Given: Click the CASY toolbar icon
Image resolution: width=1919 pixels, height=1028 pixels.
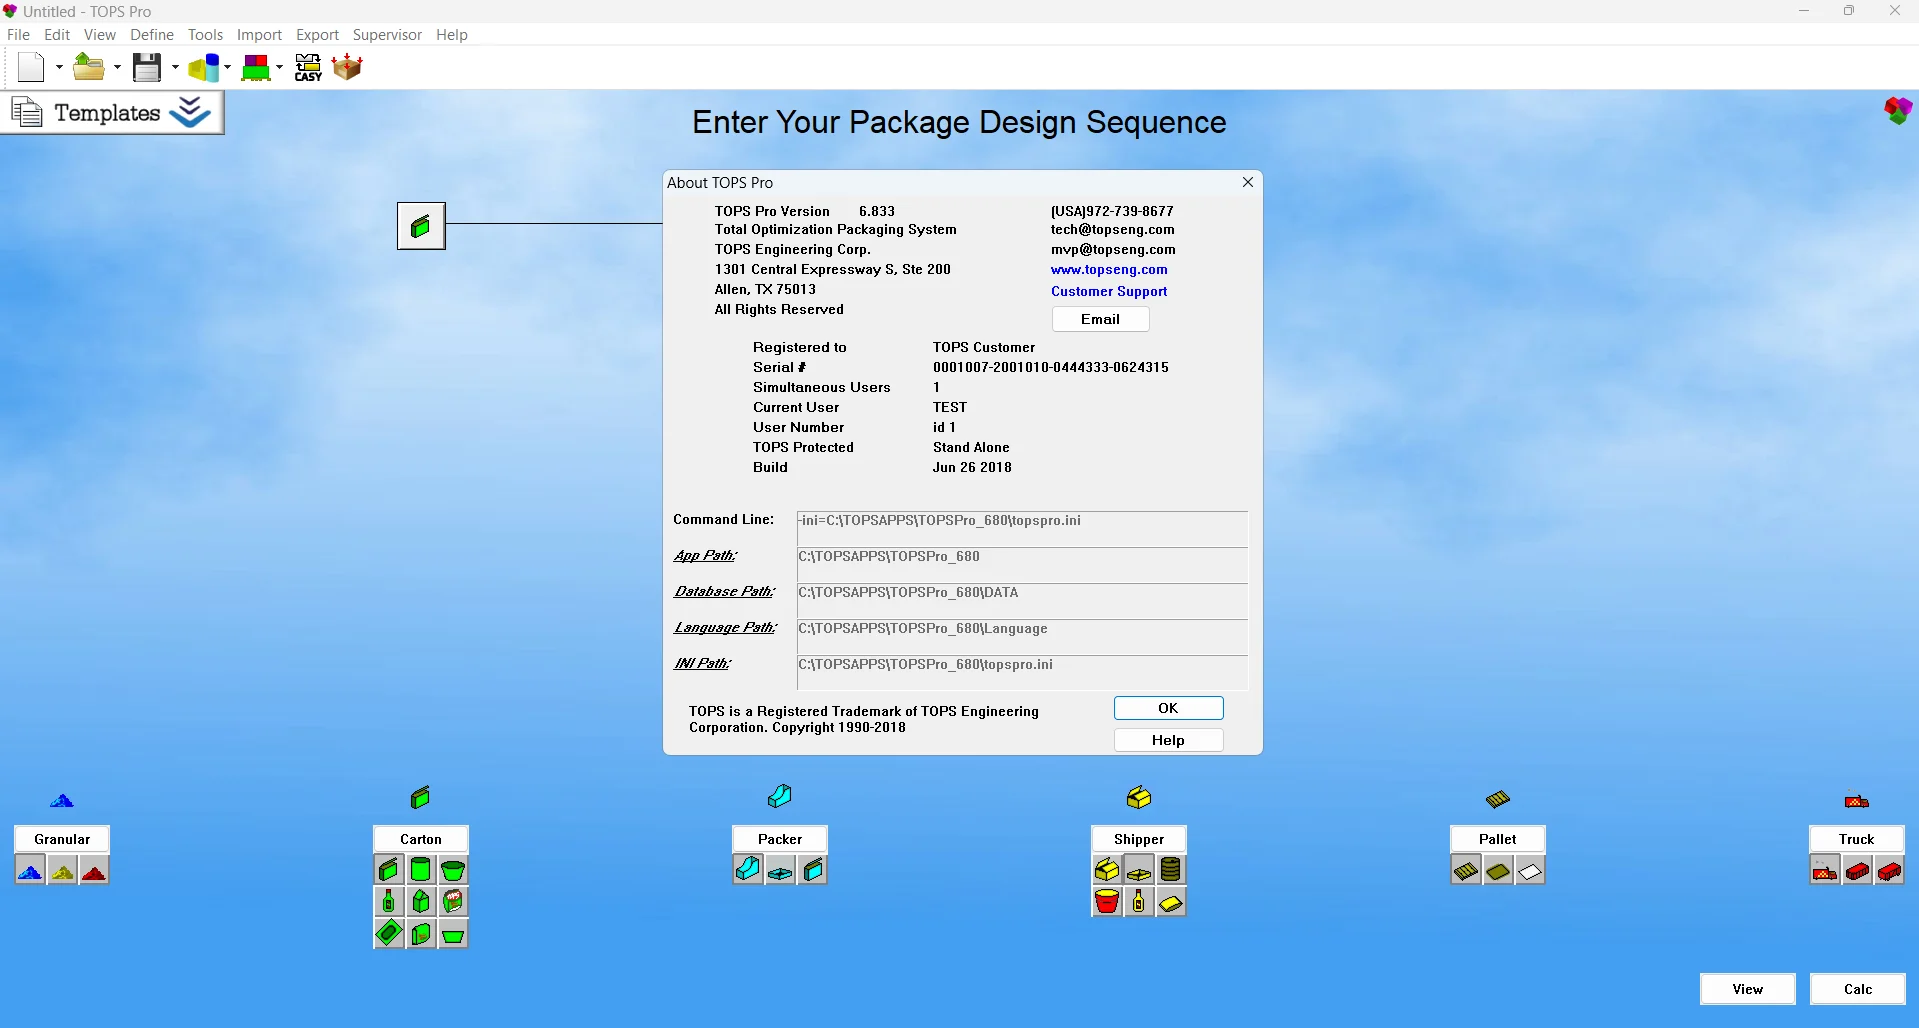Looking at the screenshot, I should 308,67.
